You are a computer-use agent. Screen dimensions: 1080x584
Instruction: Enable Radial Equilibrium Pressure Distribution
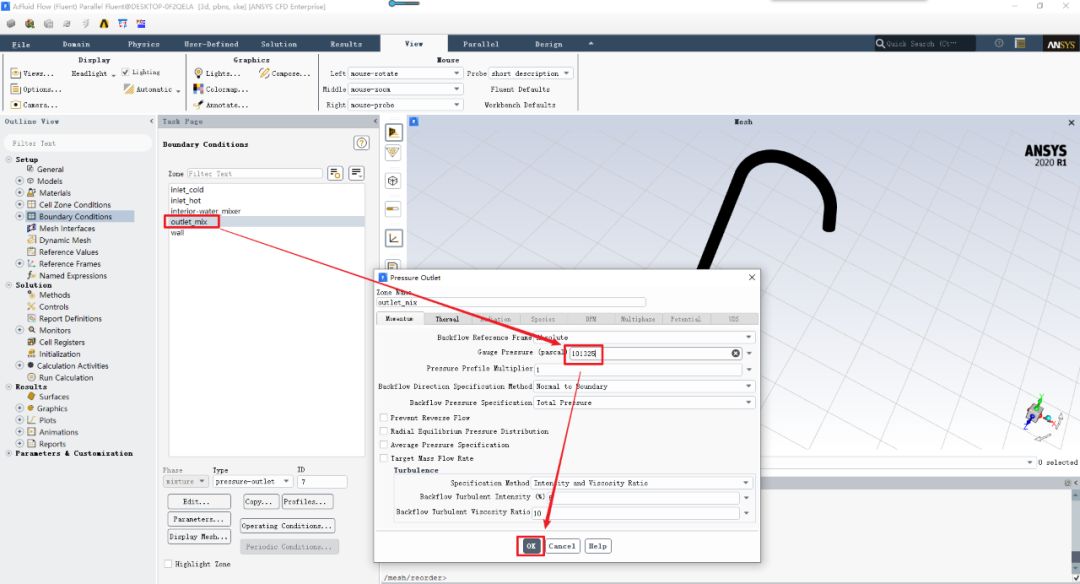(x=384, y=431)
